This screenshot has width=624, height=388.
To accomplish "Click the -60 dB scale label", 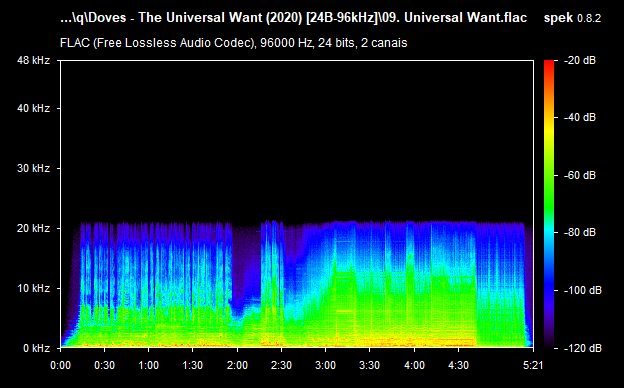I will [x=580, y=175].
